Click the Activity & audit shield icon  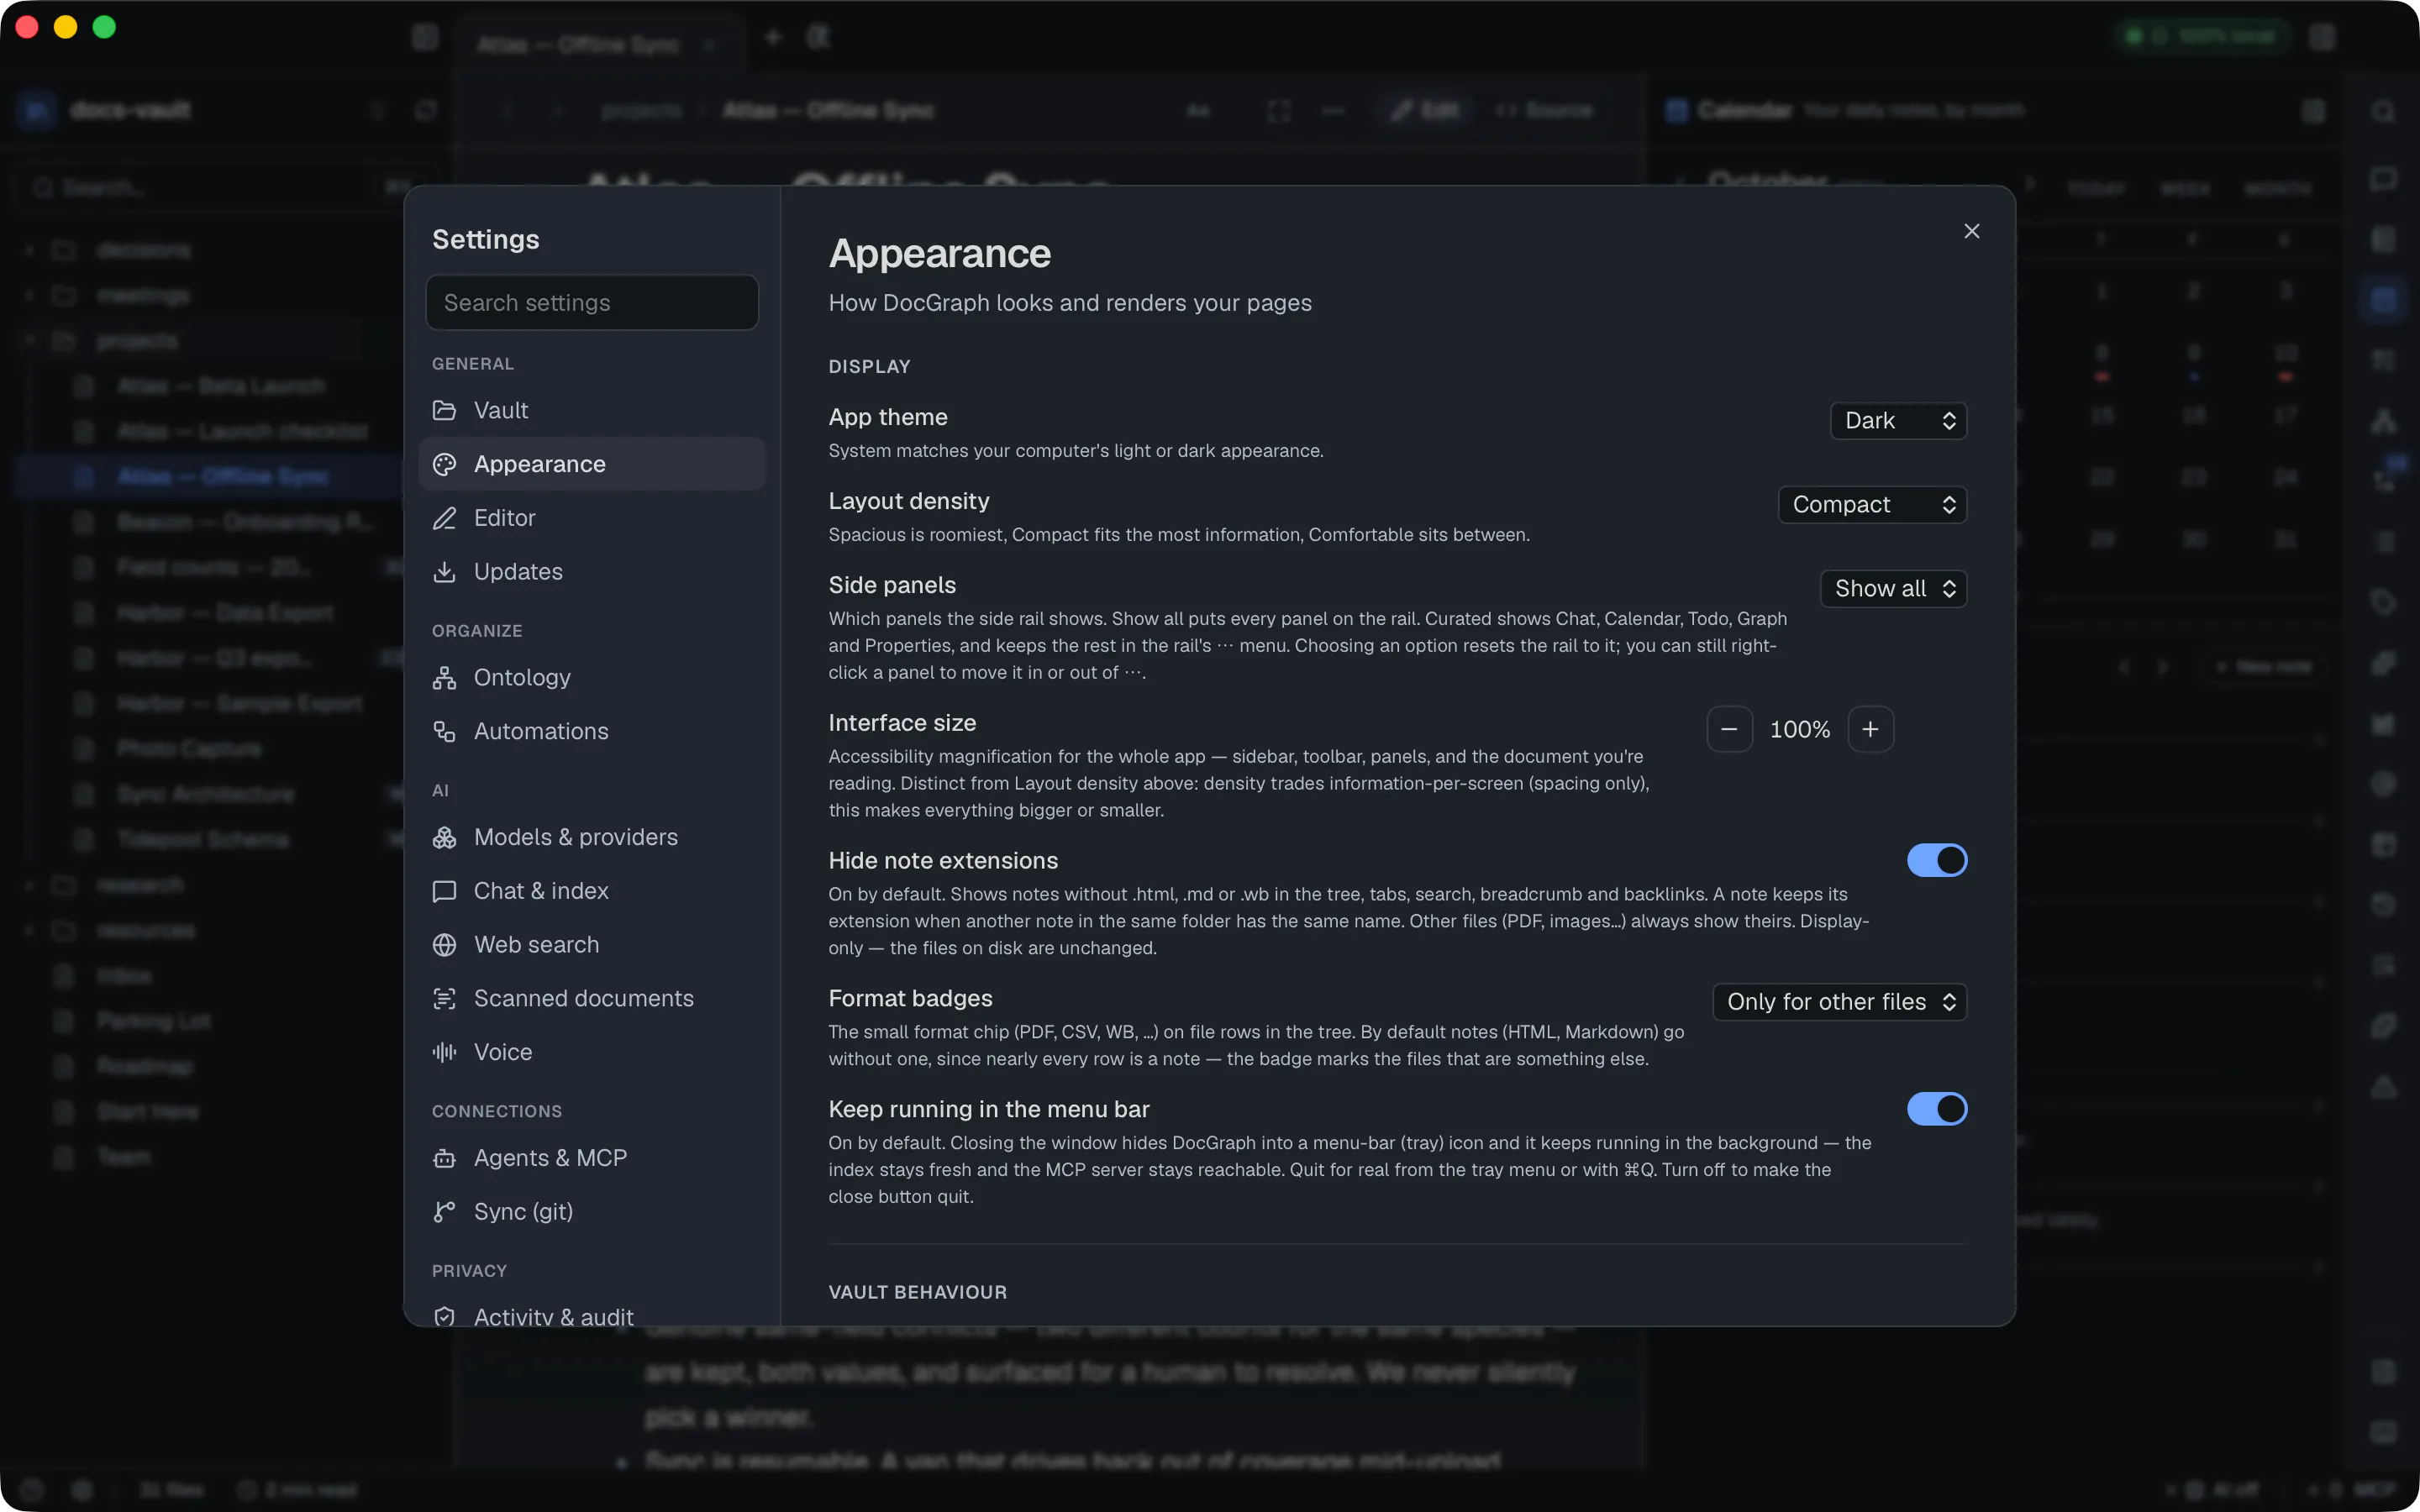444,1317
